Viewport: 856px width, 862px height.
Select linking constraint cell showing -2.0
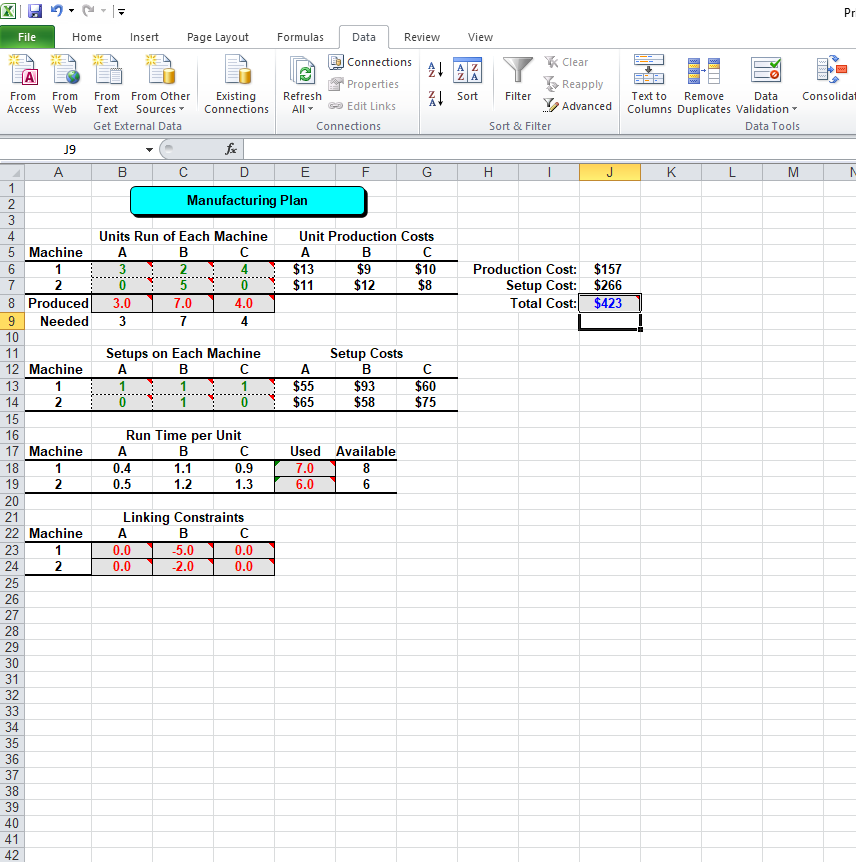[x=183, y=566]
